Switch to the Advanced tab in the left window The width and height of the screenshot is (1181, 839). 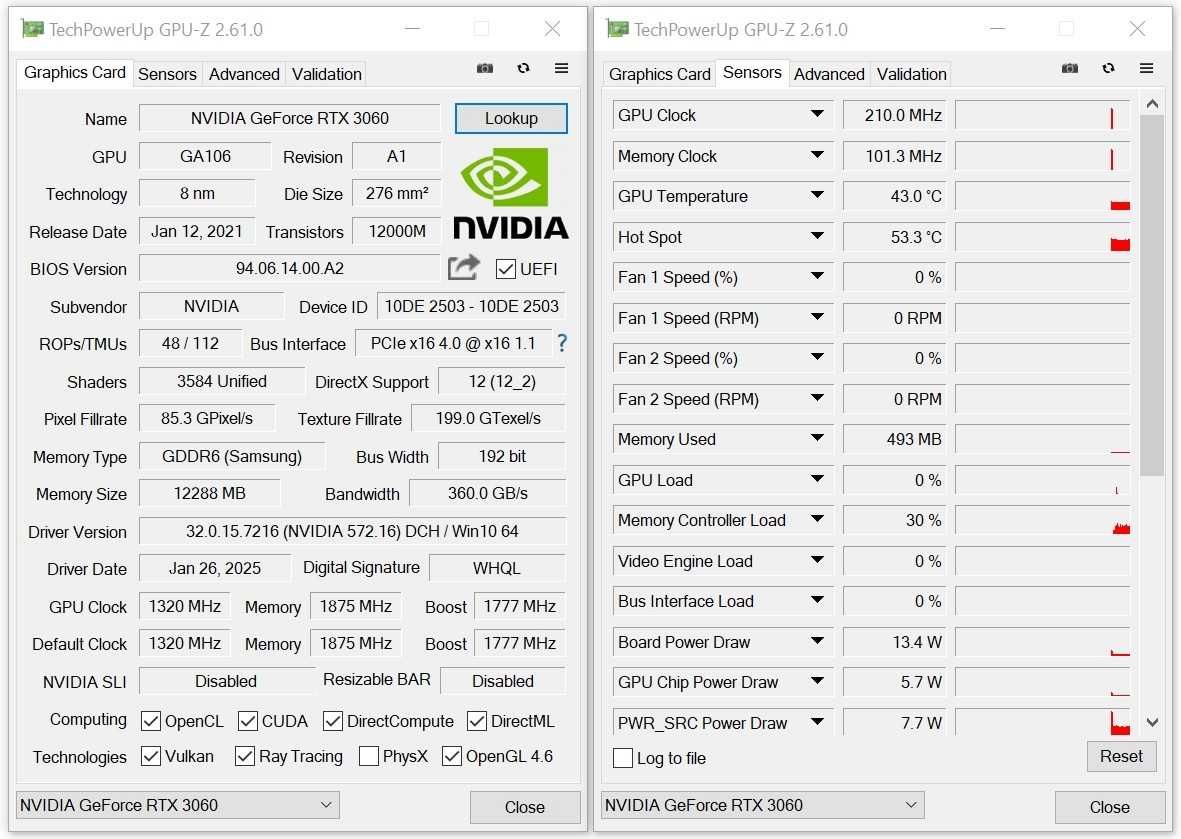(244, 74)
